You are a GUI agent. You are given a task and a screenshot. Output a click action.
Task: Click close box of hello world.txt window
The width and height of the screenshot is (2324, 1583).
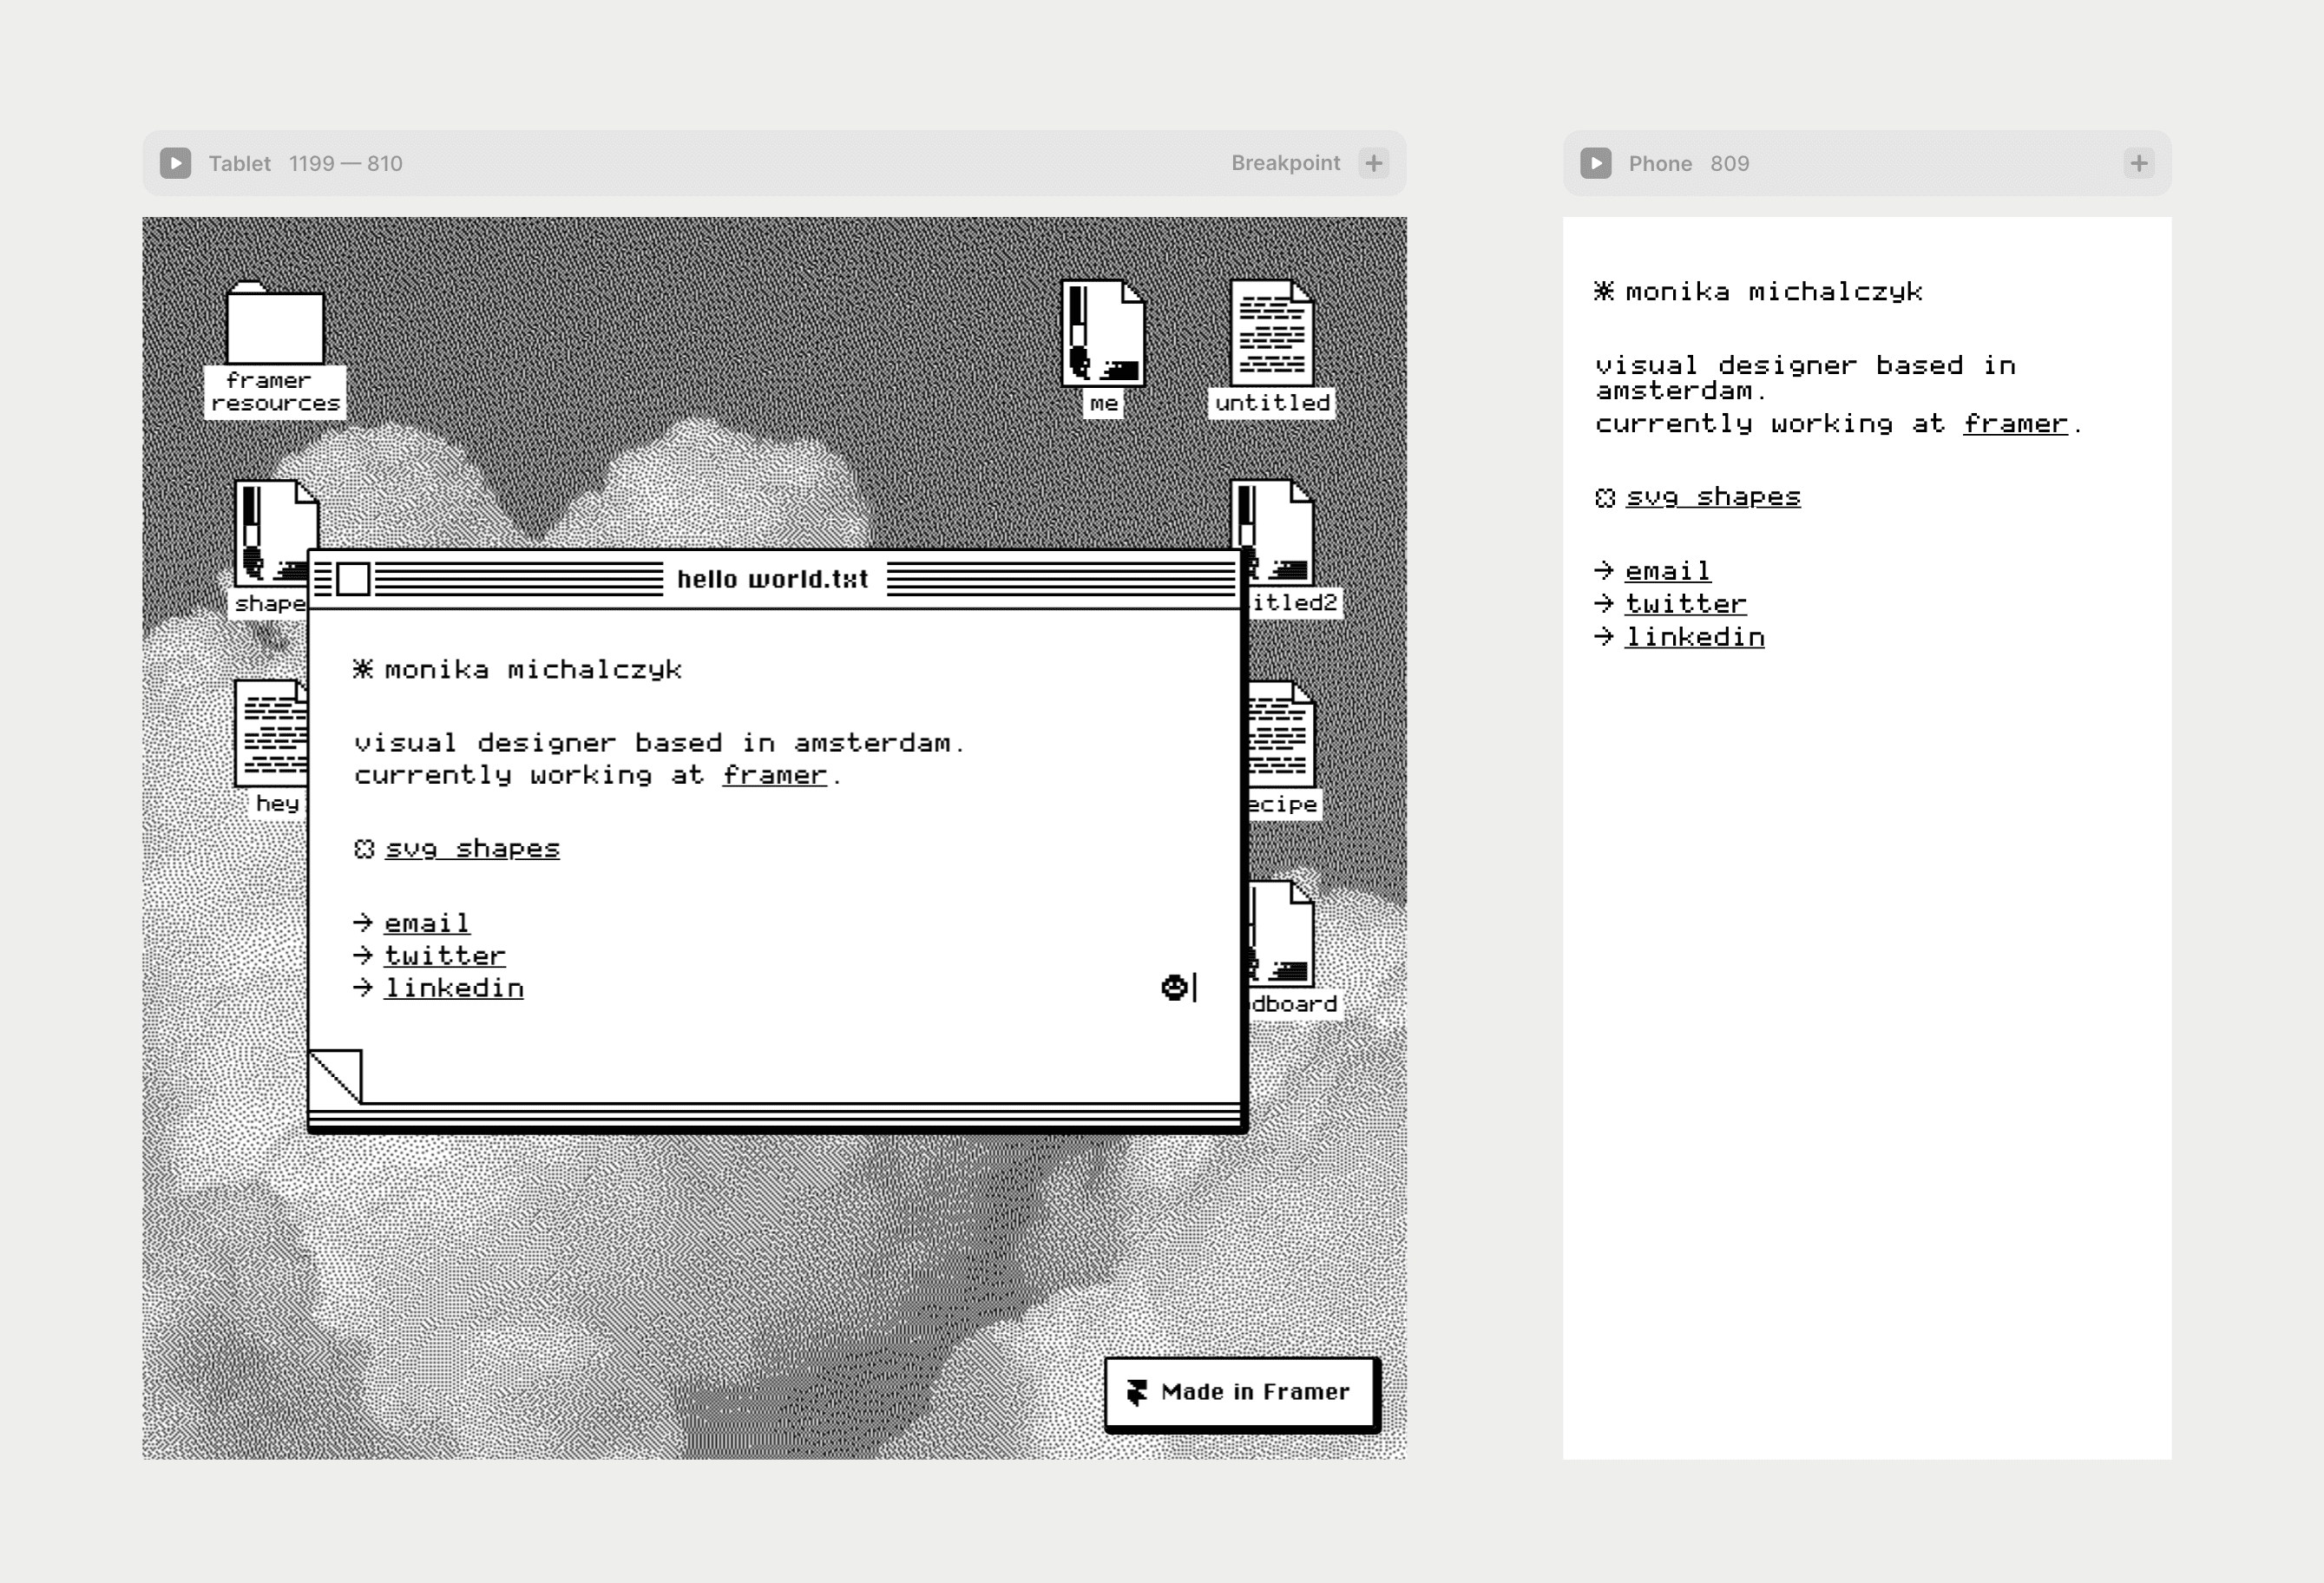coord(353,579)
